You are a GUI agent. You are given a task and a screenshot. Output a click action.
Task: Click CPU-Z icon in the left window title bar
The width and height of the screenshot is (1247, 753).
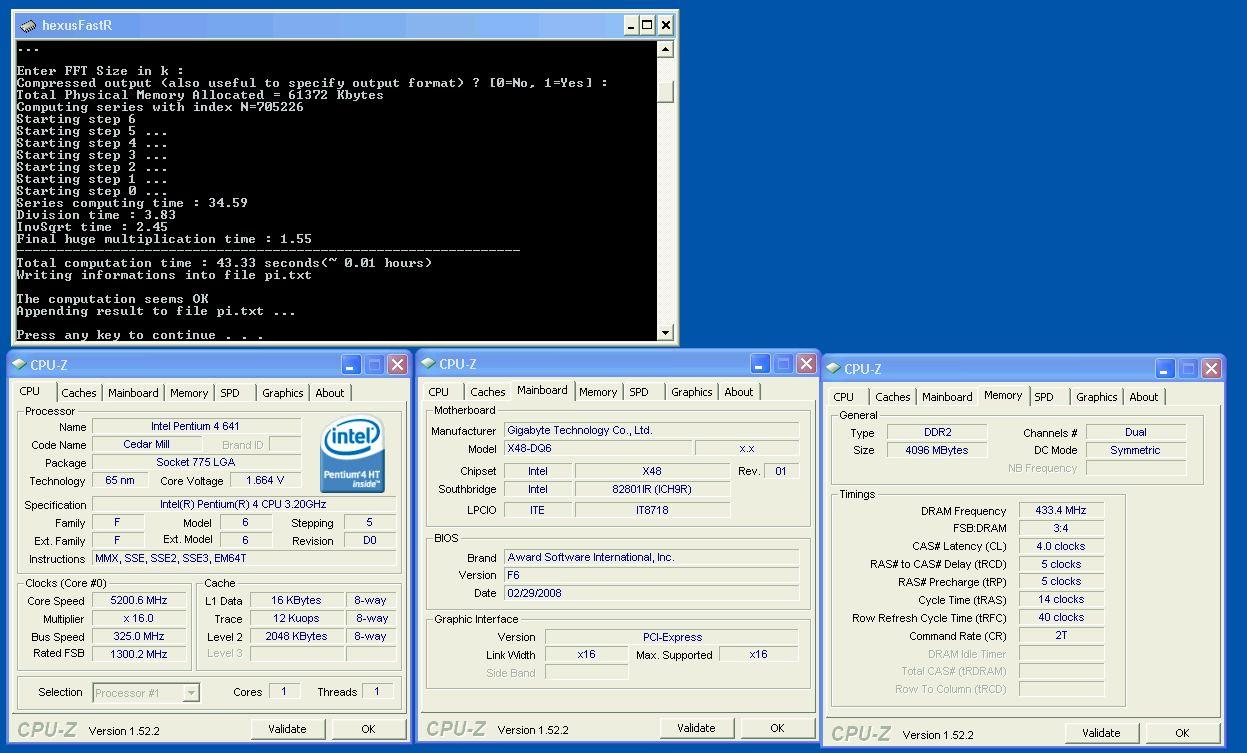pyautogui.click(x=20, y=365)
